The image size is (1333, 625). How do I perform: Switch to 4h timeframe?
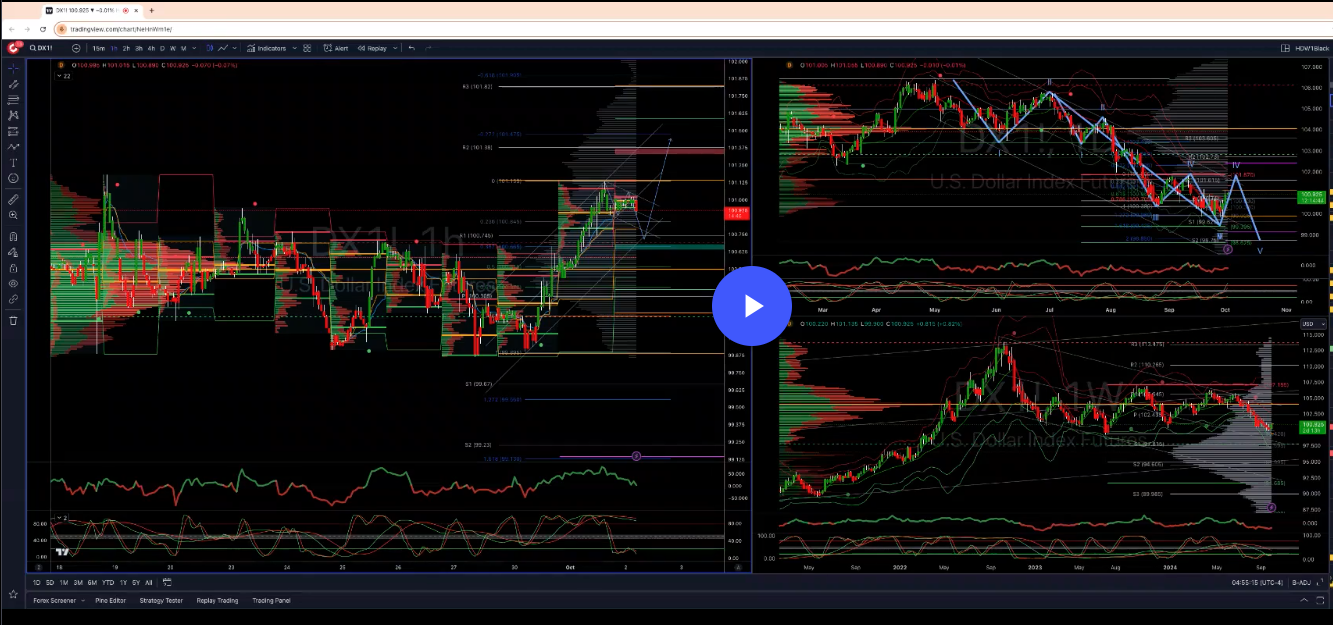151,48
